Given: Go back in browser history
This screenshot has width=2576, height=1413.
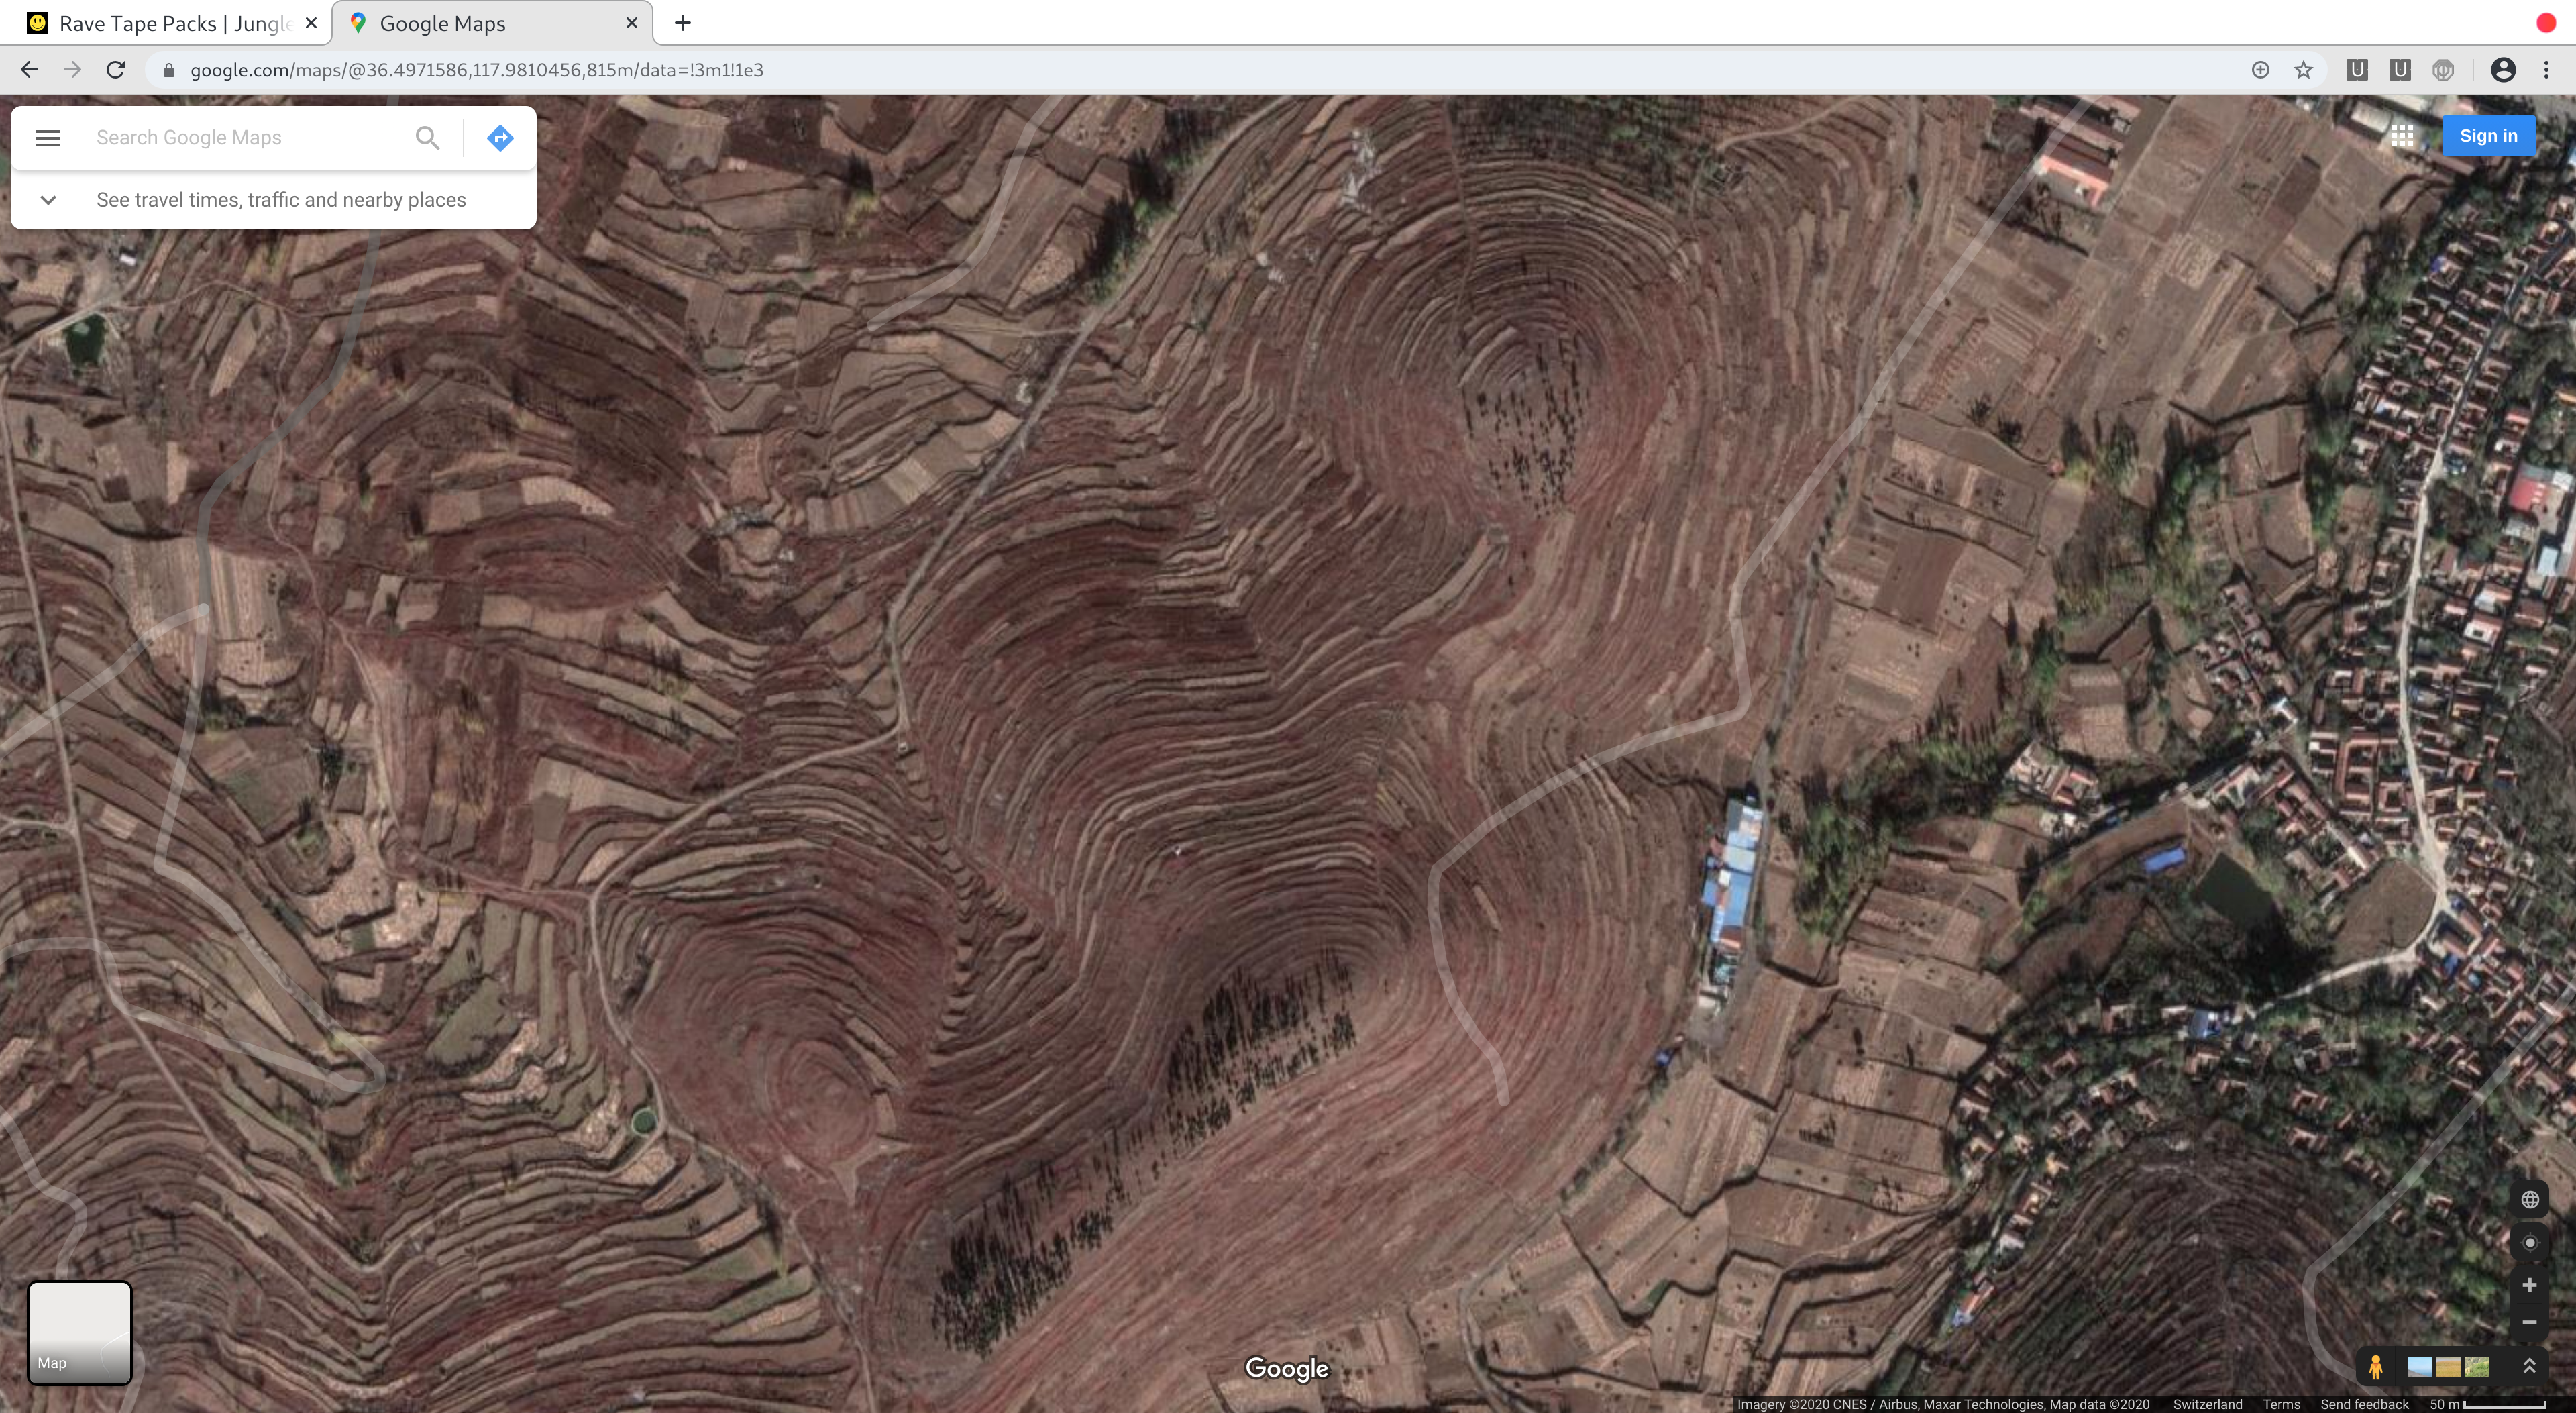Looking at the screenshot, I should tap(29, 70).
